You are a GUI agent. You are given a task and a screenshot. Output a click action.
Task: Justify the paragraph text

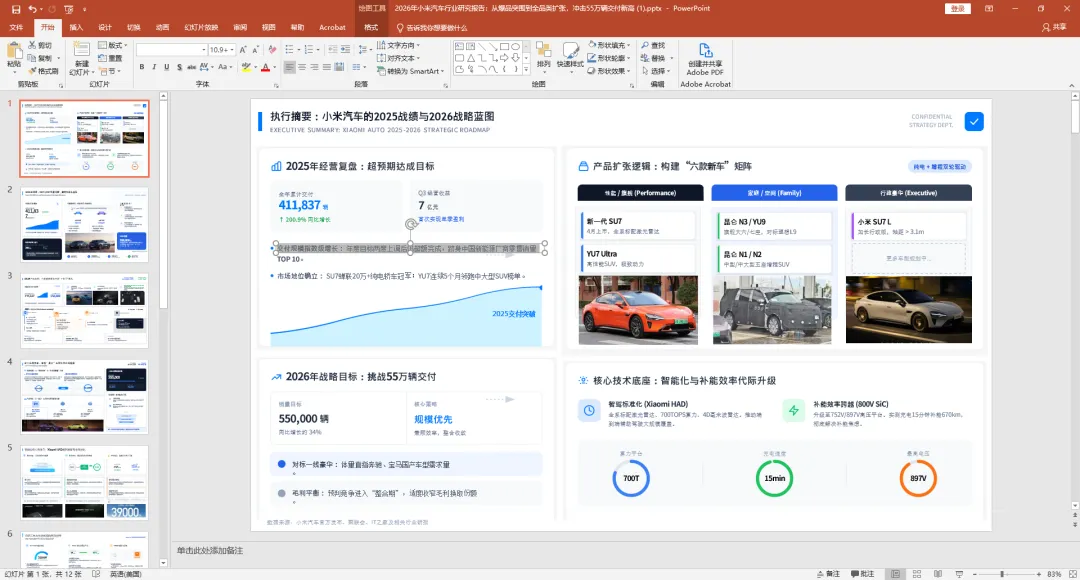pyautogui.click(x=327, y=68)
